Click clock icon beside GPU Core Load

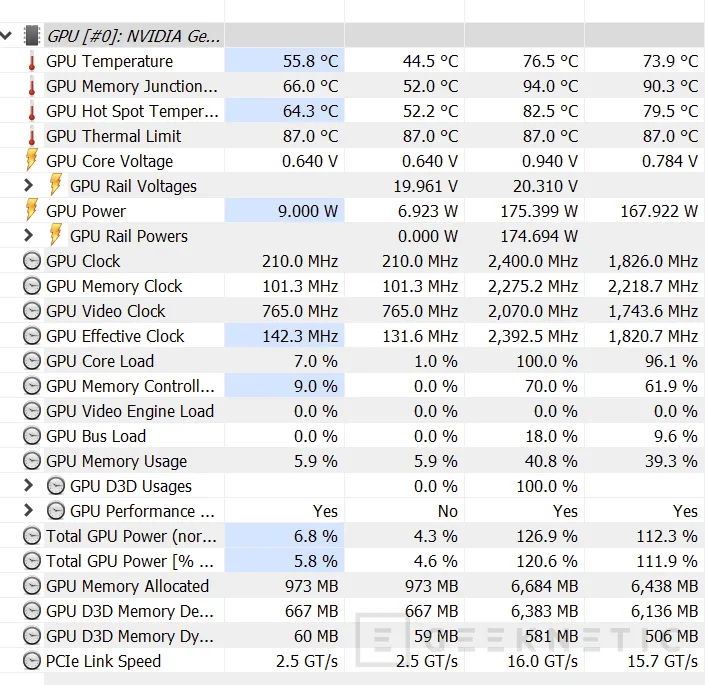32,361
